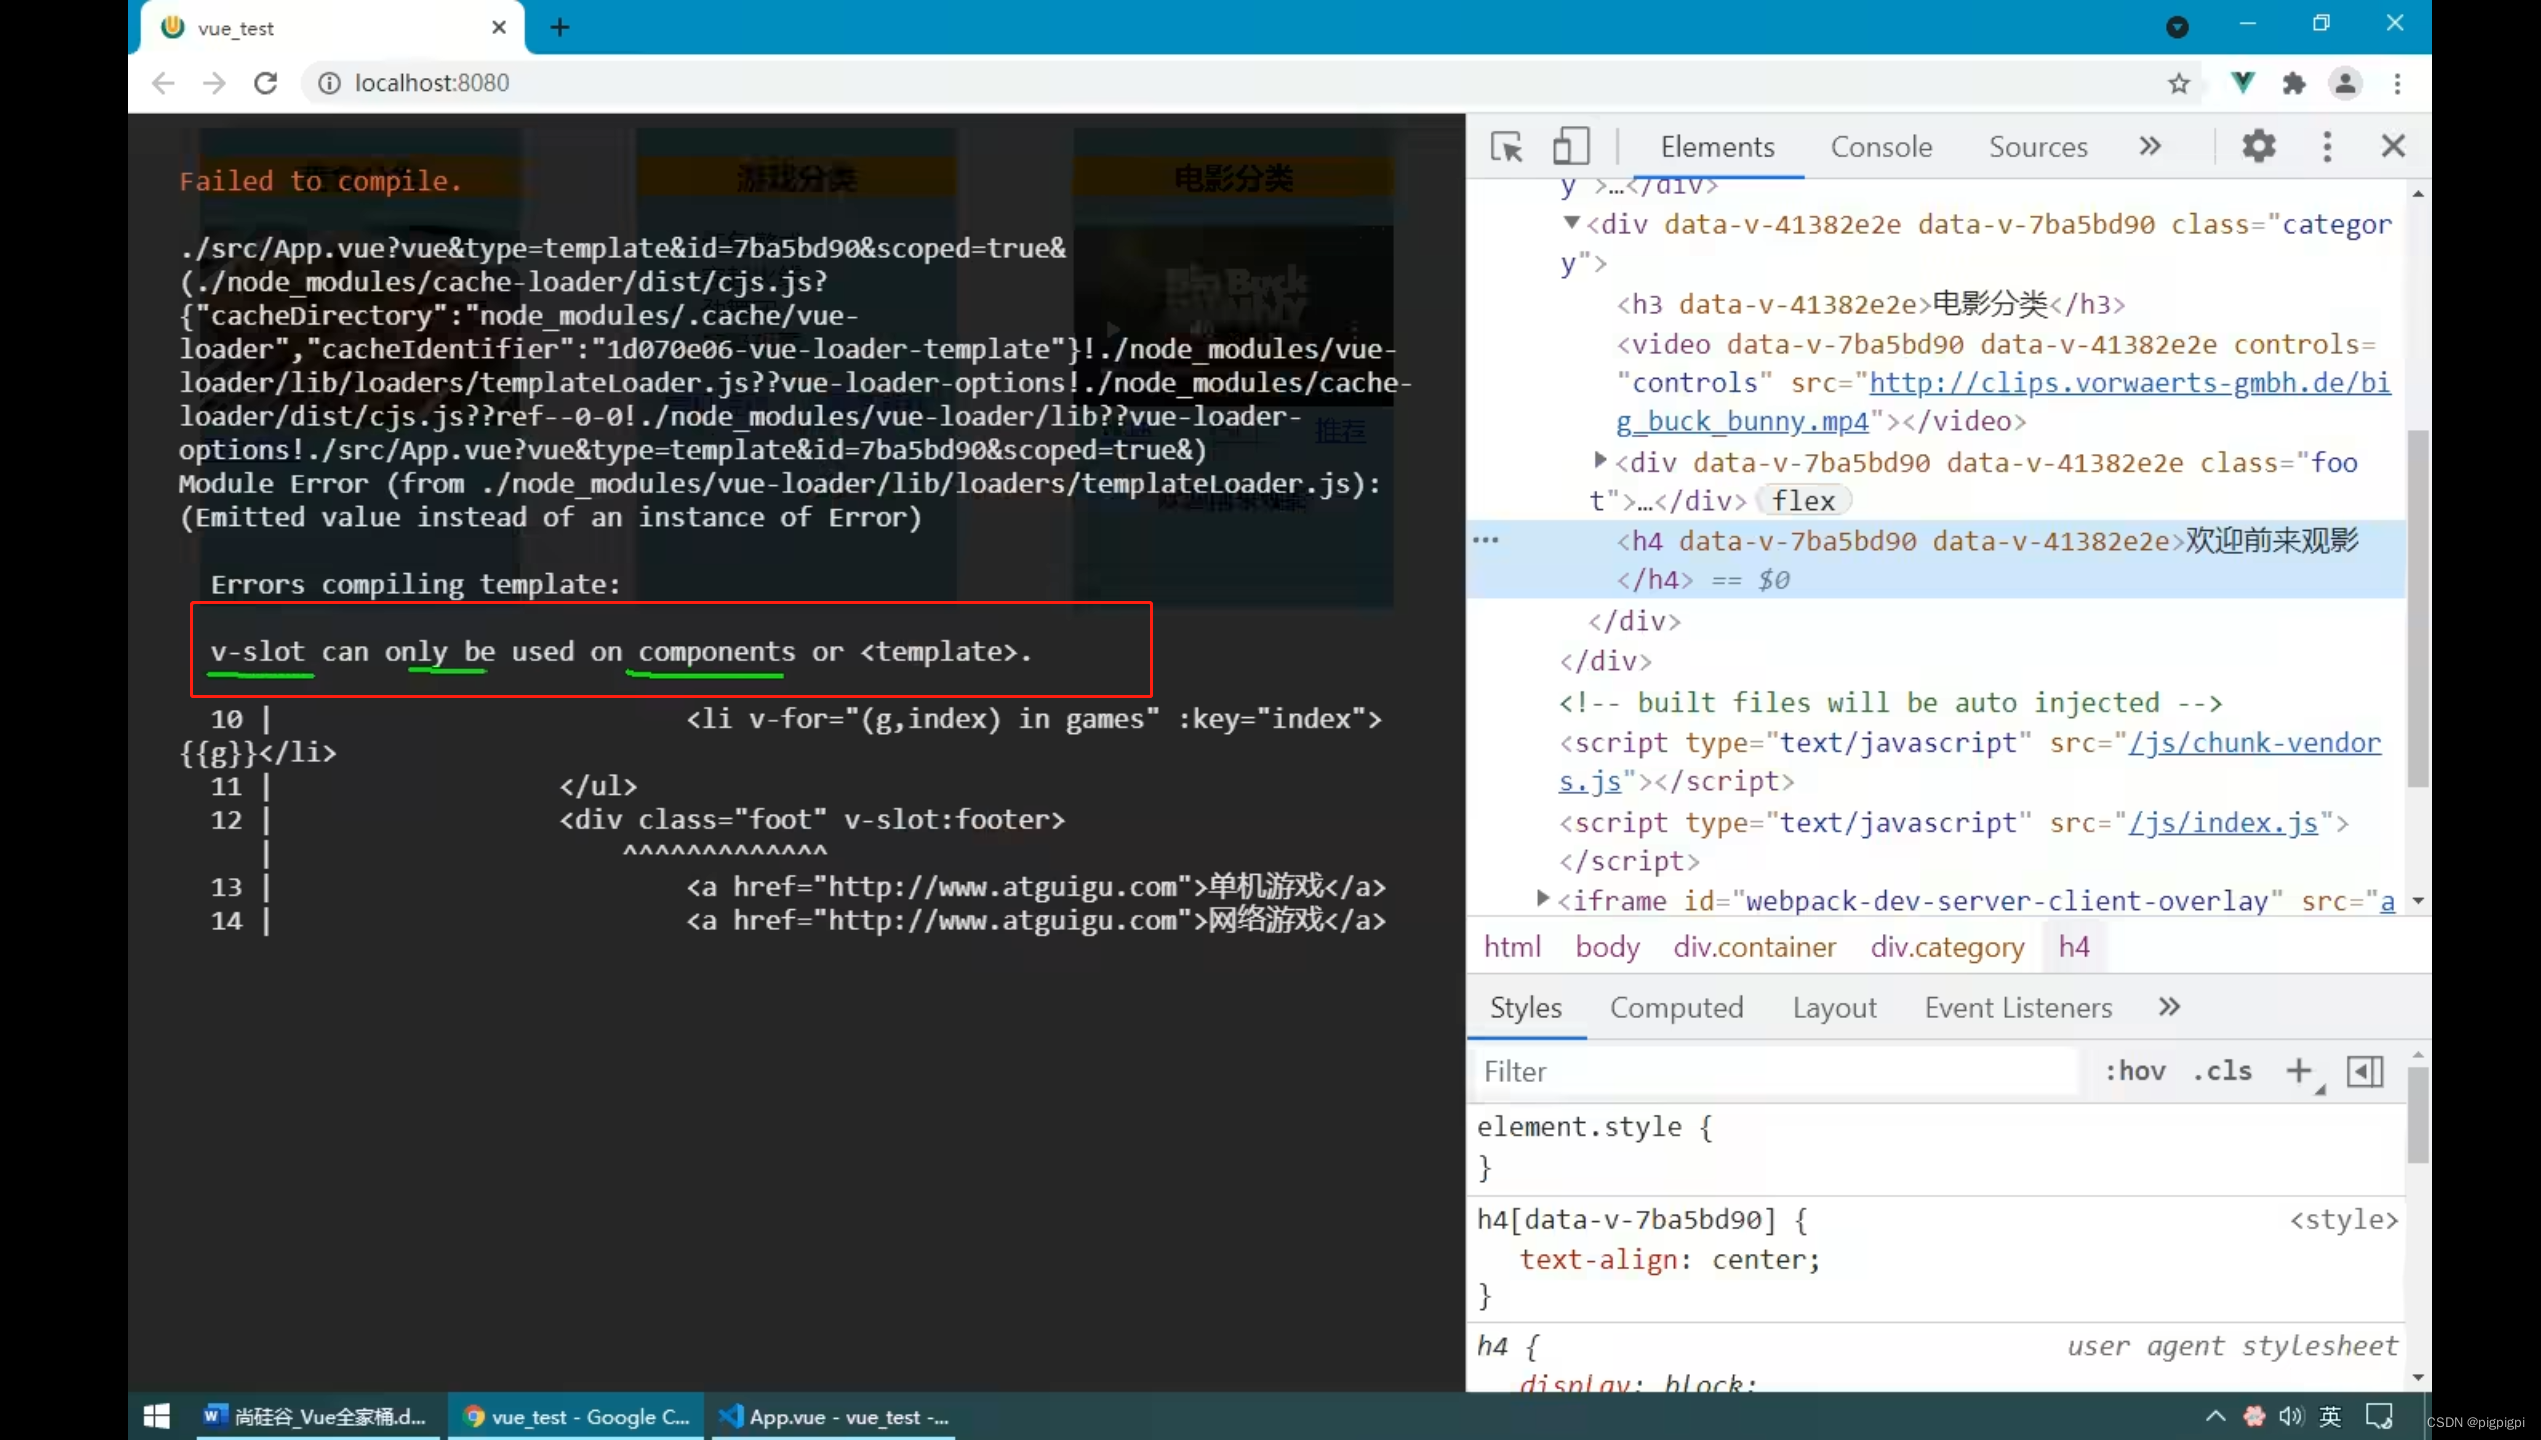Click the element.style rule block

point(1936,1147)
